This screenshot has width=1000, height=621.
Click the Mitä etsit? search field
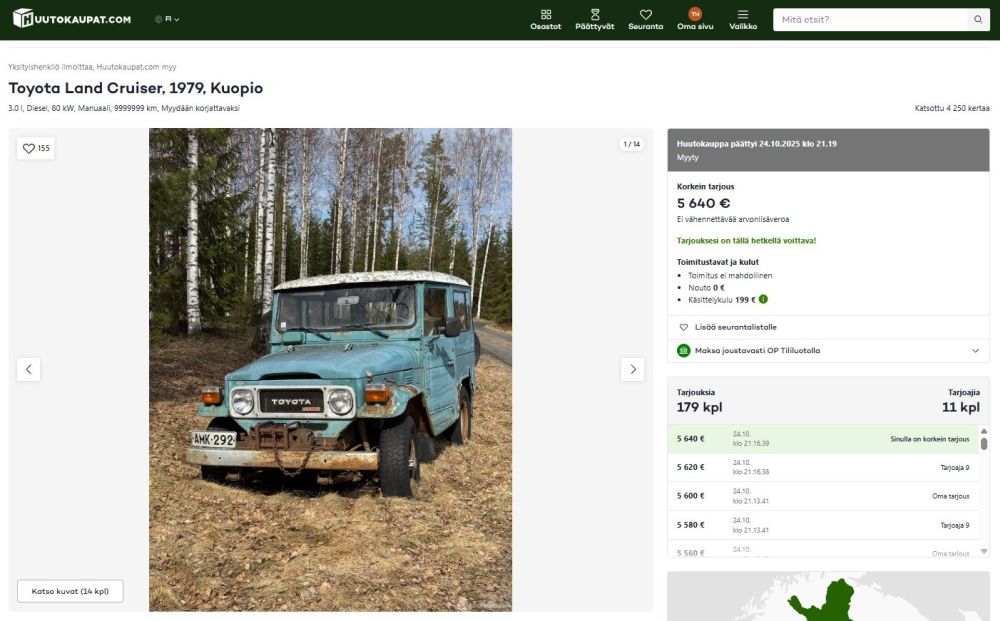tap(870, 19)
